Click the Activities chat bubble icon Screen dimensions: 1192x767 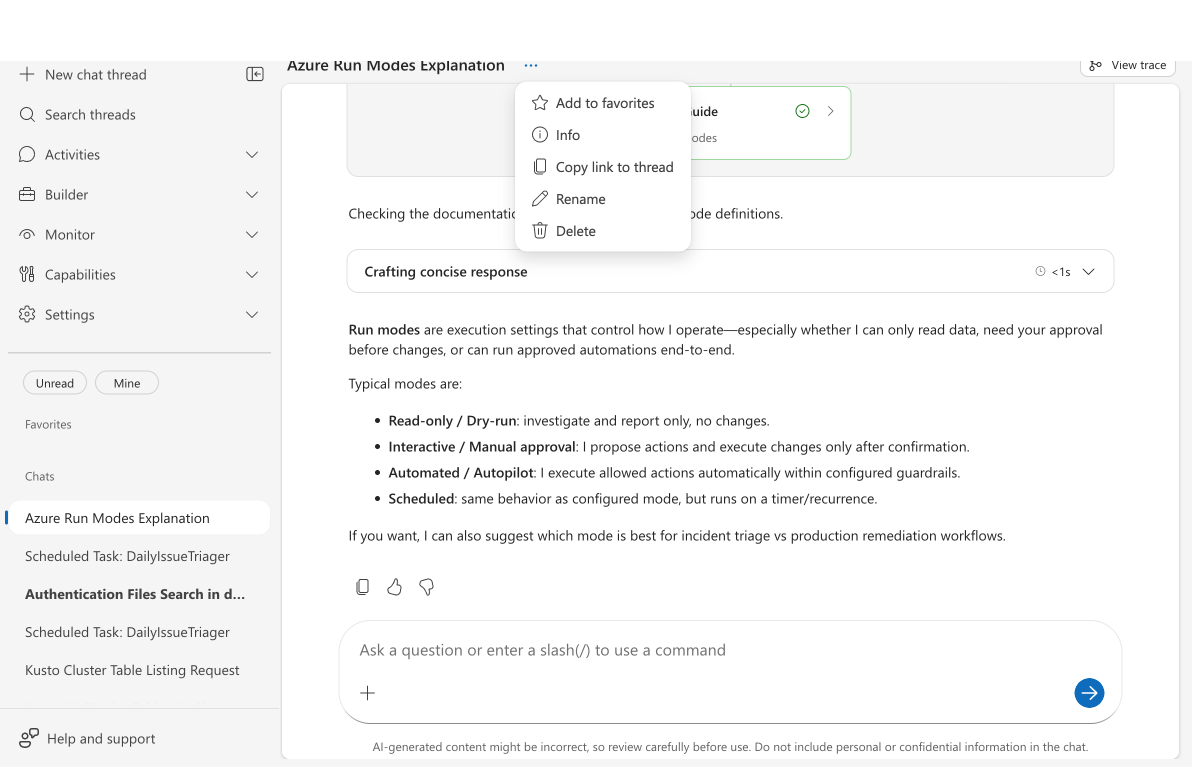pos(27,154)
